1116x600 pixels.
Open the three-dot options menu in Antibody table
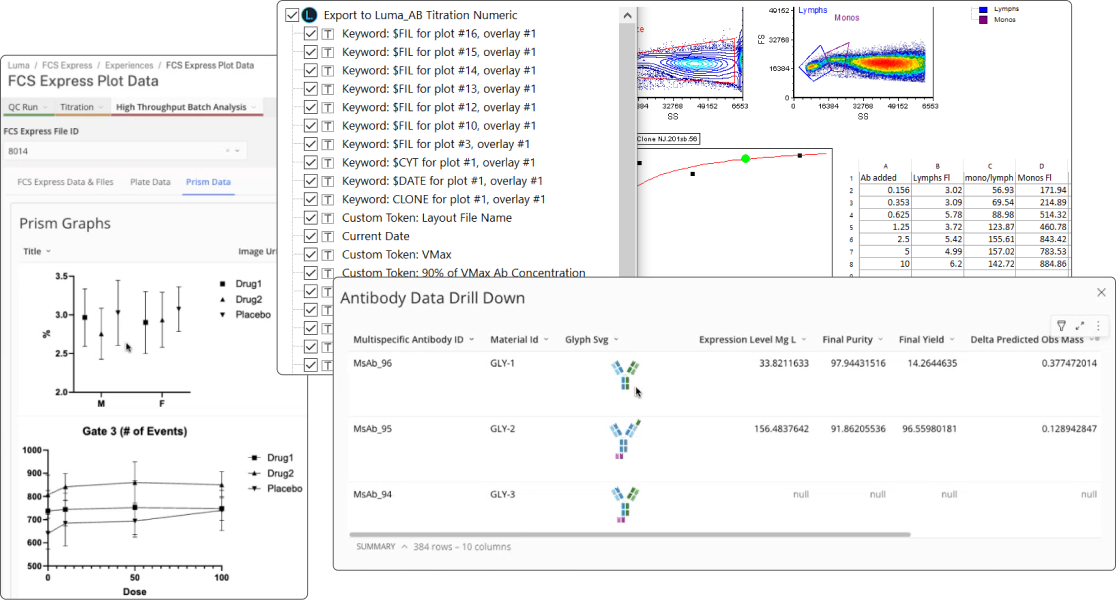1098,326
